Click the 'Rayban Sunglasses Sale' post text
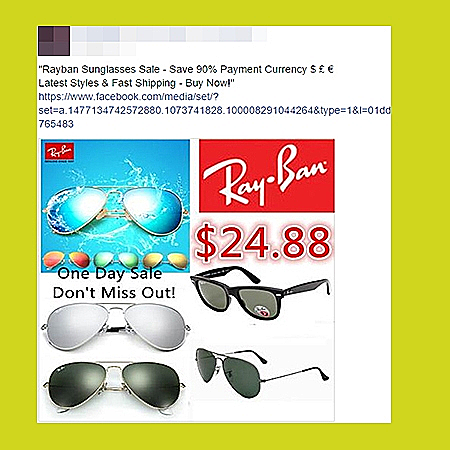 pos(99,69)
